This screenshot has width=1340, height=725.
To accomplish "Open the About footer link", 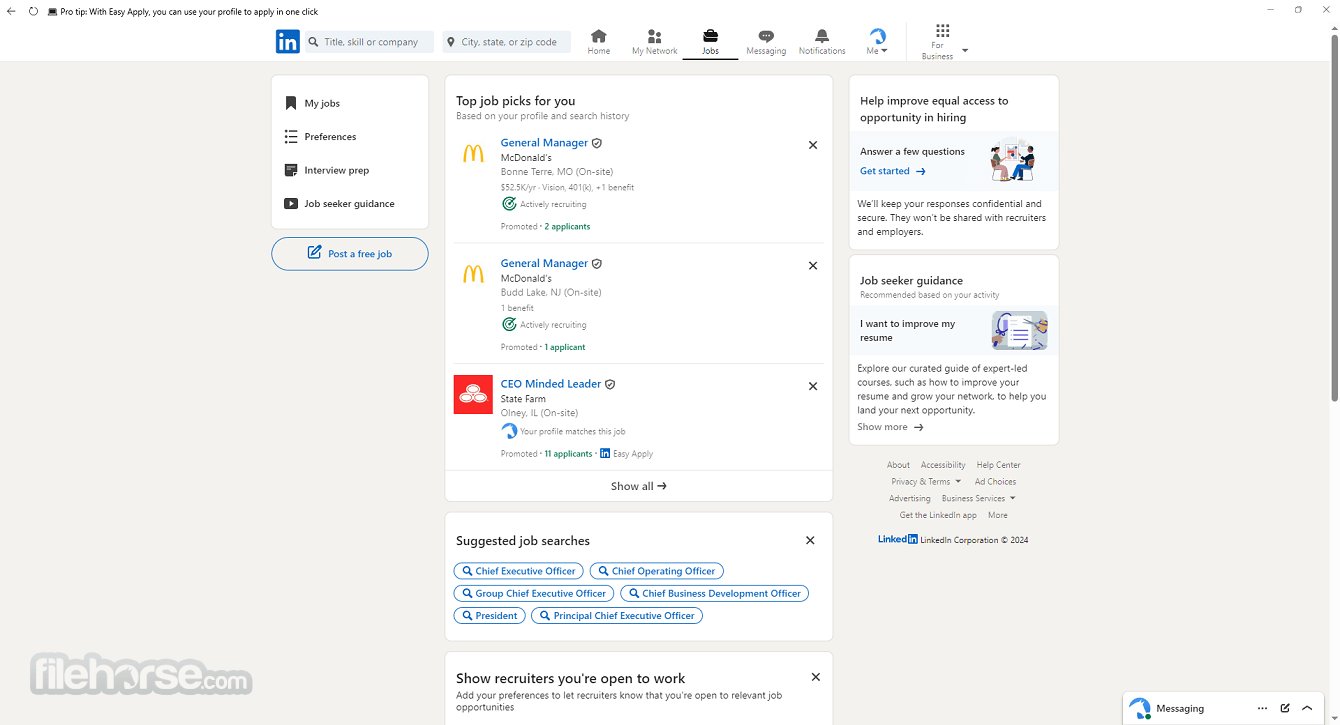I will coord(898,465).
